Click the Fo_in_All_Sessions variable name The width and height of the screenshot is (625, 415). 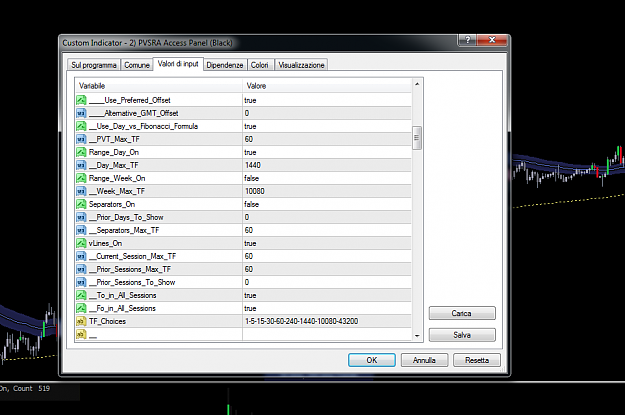click(x=122, y=308)
